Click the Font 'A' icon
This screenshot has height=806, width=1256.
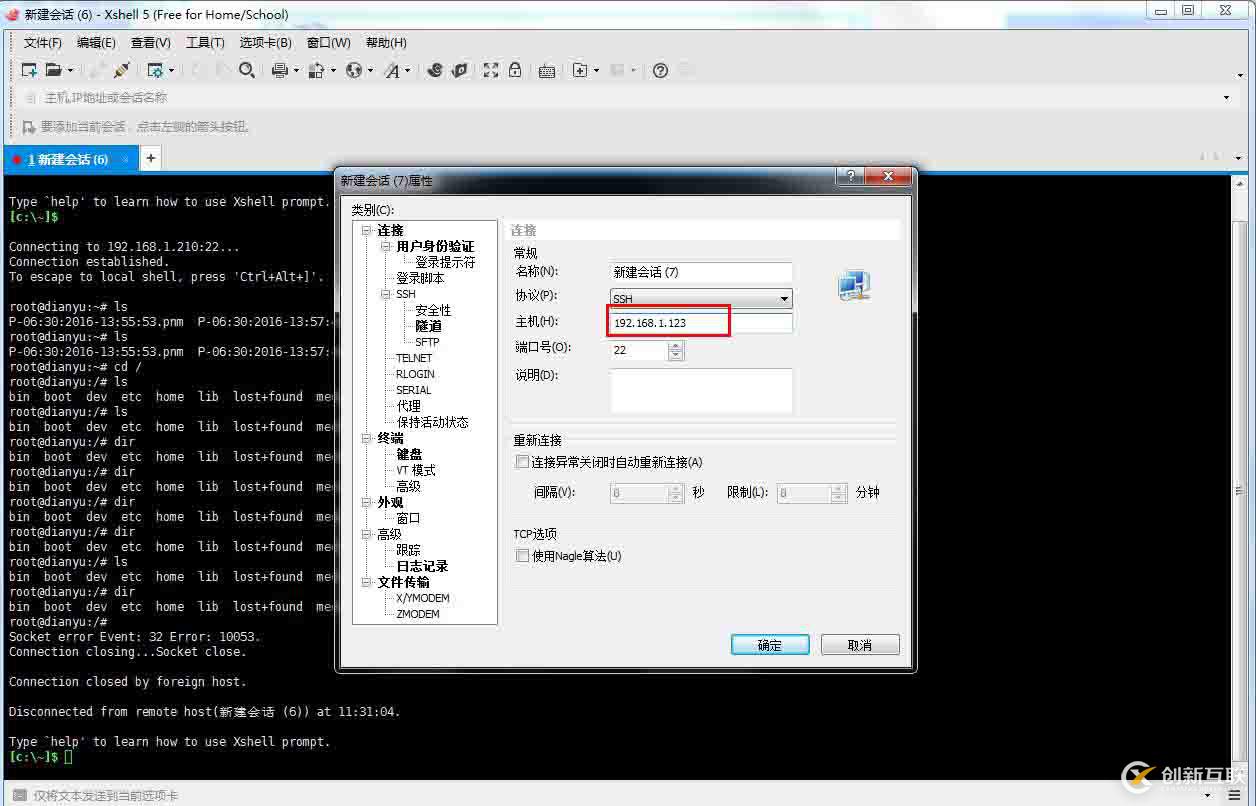pyautogui.click(x=392, y=70)
